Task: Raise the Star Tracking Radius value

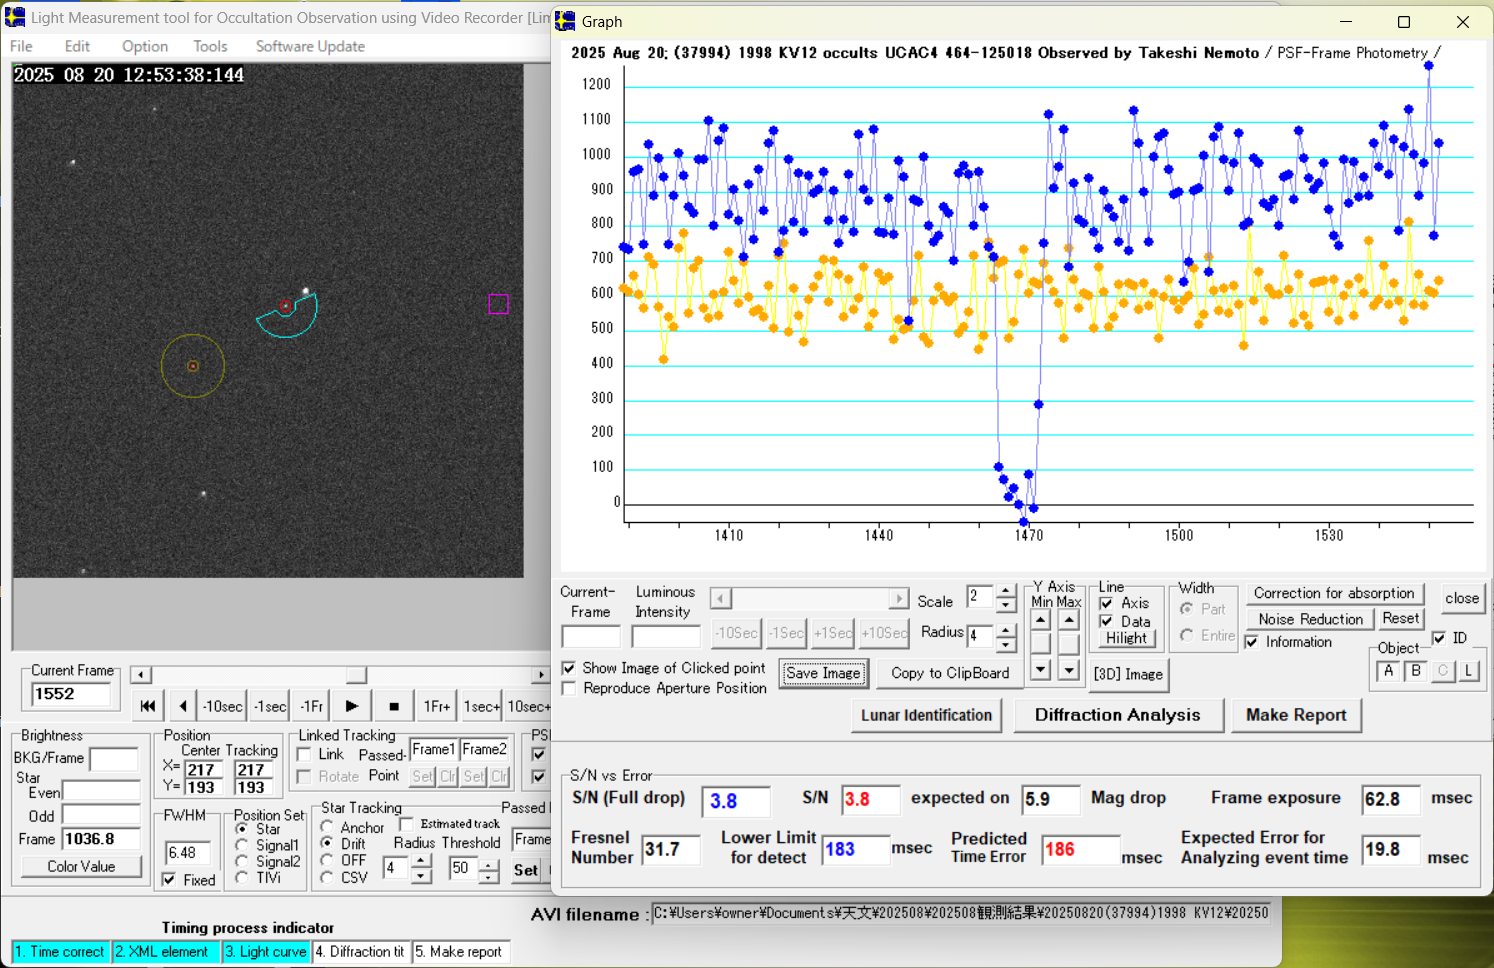Action: 422,861
